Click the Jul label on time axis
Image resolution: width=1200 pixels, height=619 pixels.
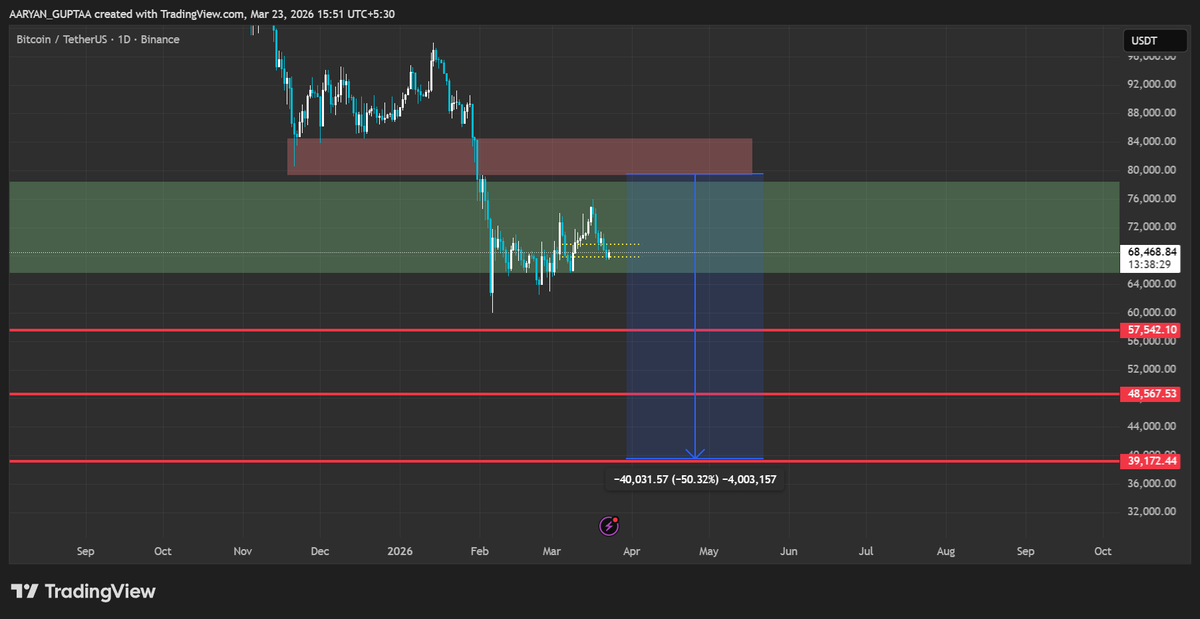coord(866,551)
